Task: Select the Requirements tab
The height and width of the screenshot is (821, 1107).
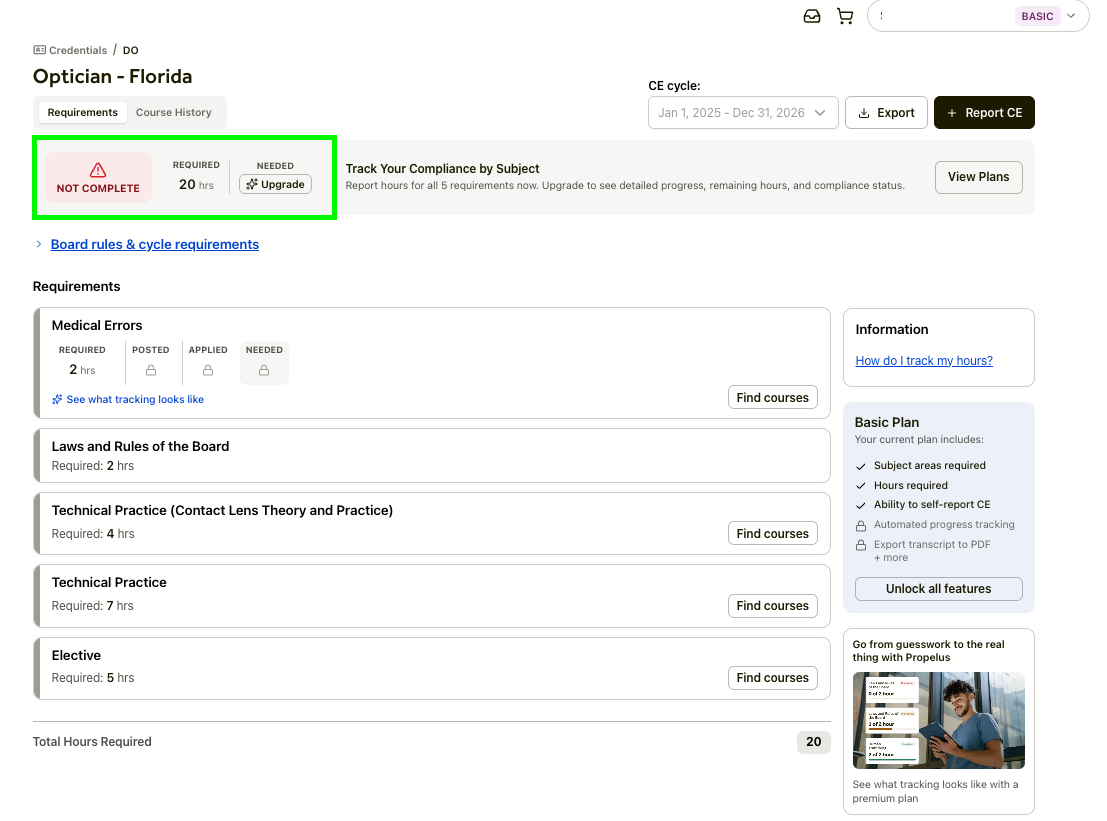Action: (83, 112)
